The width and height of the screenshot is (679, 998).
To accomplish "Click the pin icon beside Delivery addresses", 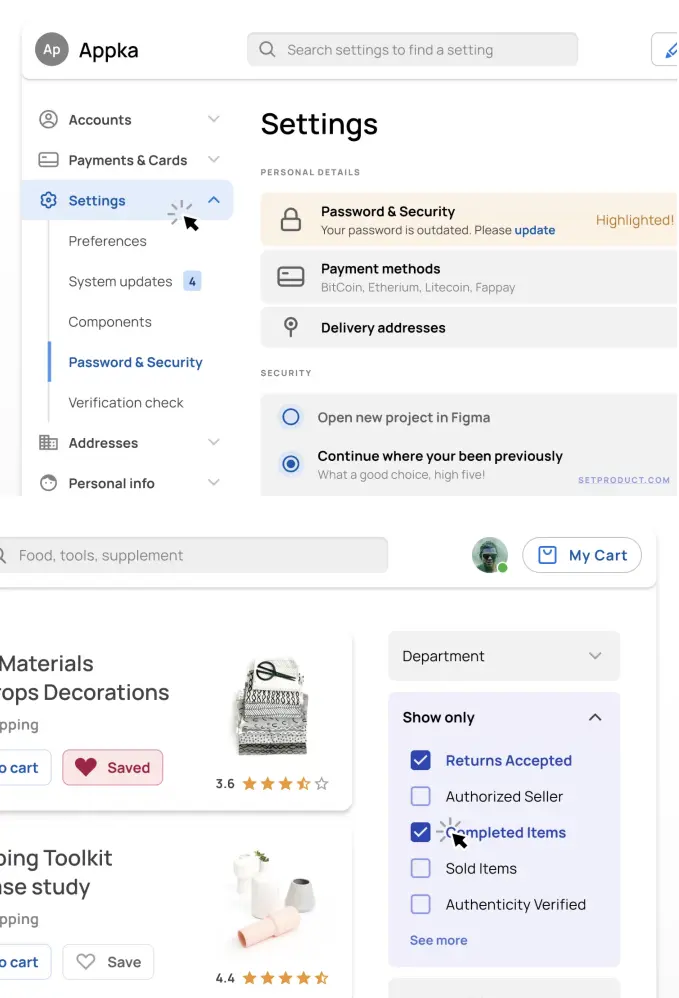I will [291, 327].
